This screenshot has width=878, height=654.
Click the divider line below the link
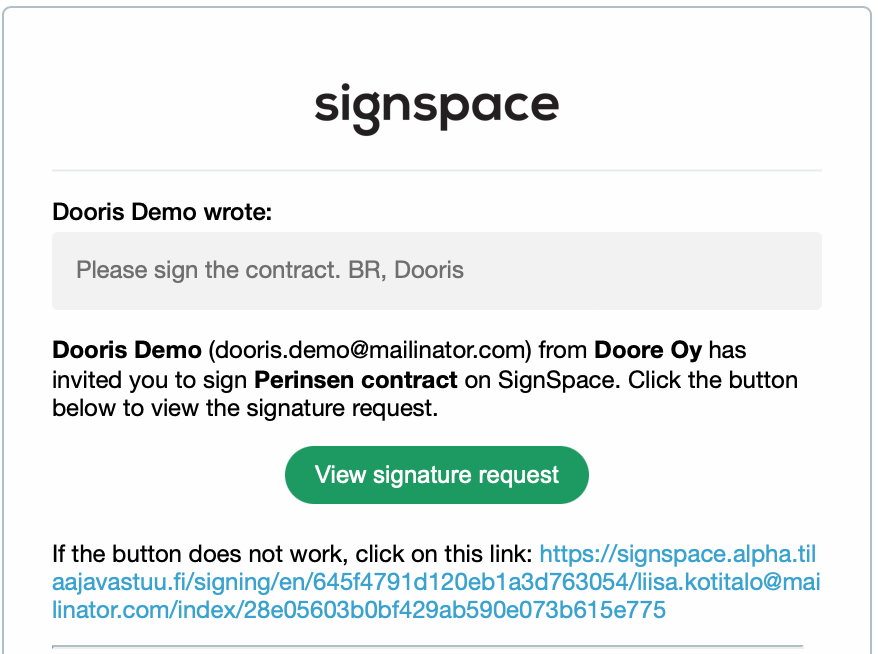428,646
